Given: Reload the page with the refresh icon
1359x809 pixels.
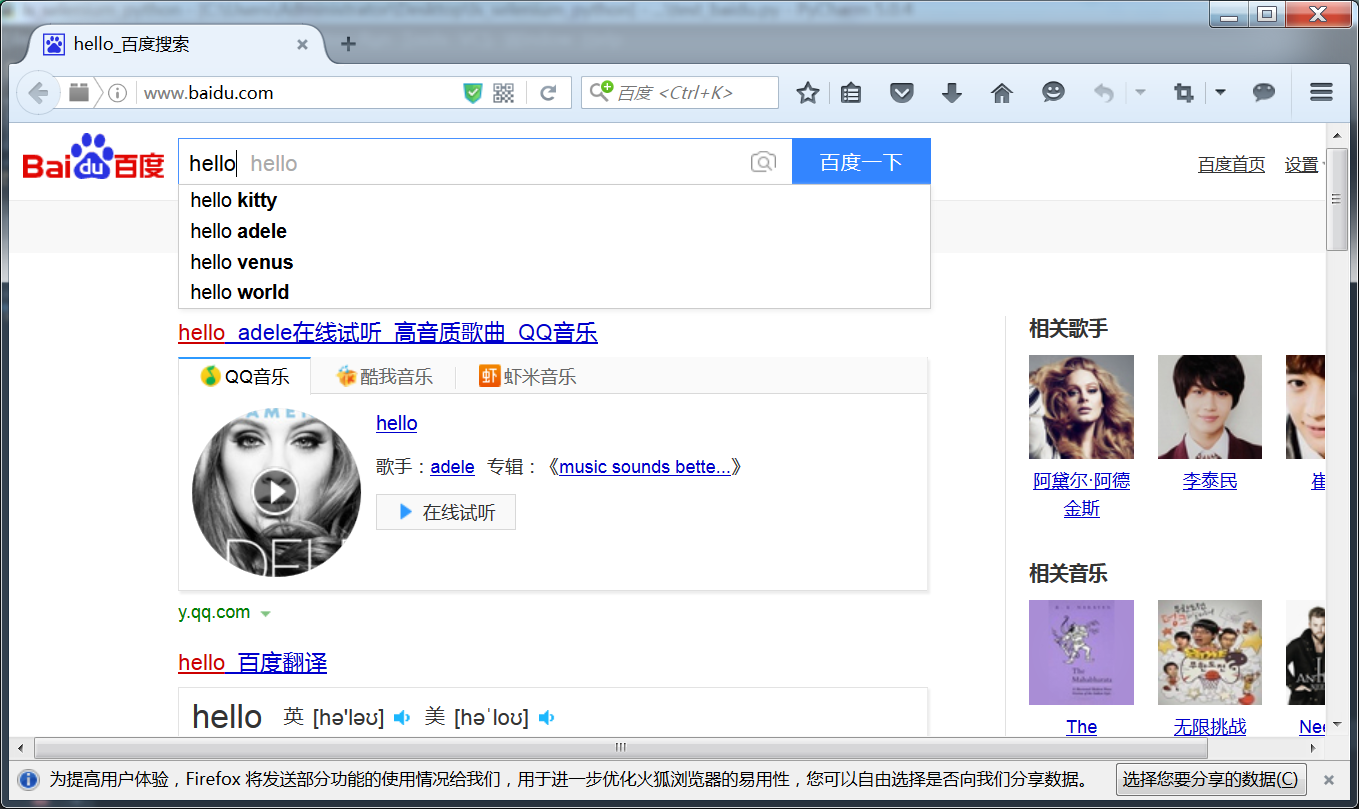Looking at the screenshot, I should (548, 93).
